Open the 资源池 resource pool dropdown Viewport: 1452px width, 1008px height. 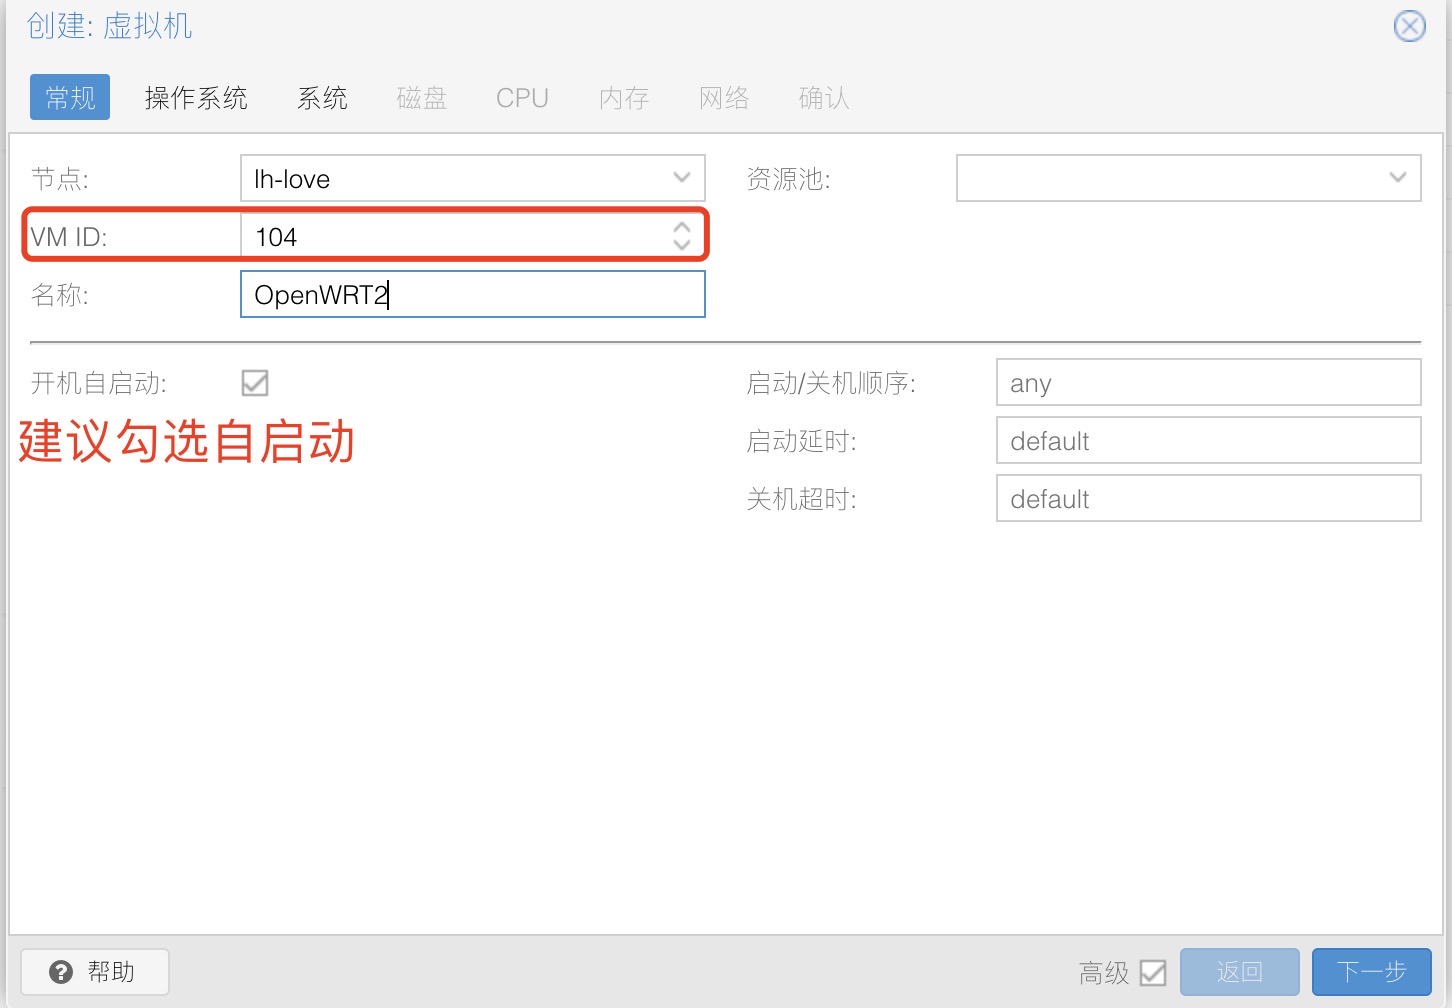point(1397,178)
